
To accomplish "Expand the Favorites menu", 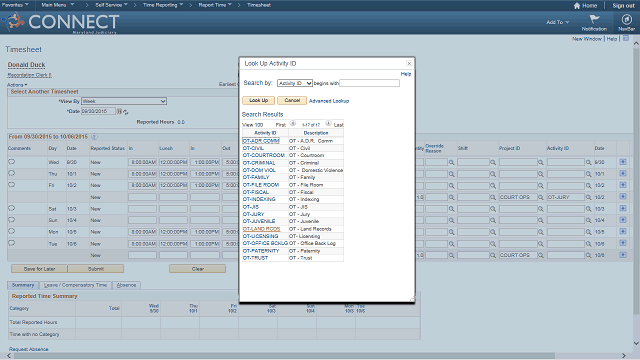I will click(15, 5).
